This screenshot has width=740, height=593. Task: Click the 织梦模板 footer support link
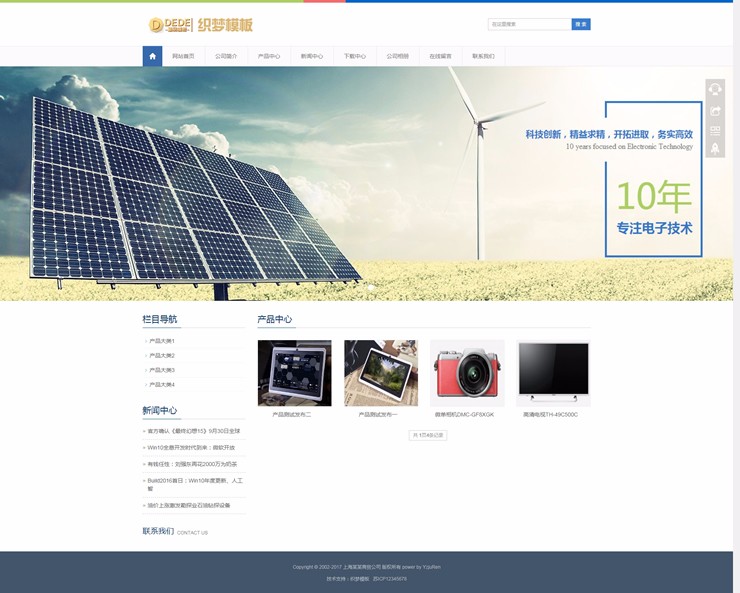pos(359,579)
